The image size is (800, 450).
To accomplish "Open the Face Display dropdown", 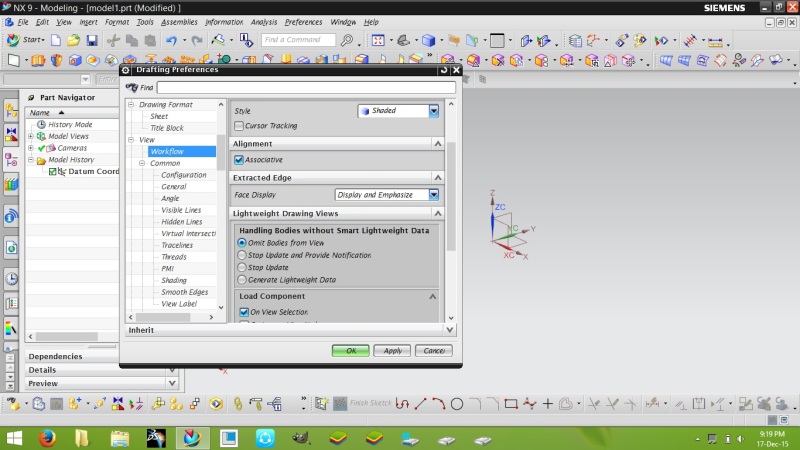I will (434, 195).
